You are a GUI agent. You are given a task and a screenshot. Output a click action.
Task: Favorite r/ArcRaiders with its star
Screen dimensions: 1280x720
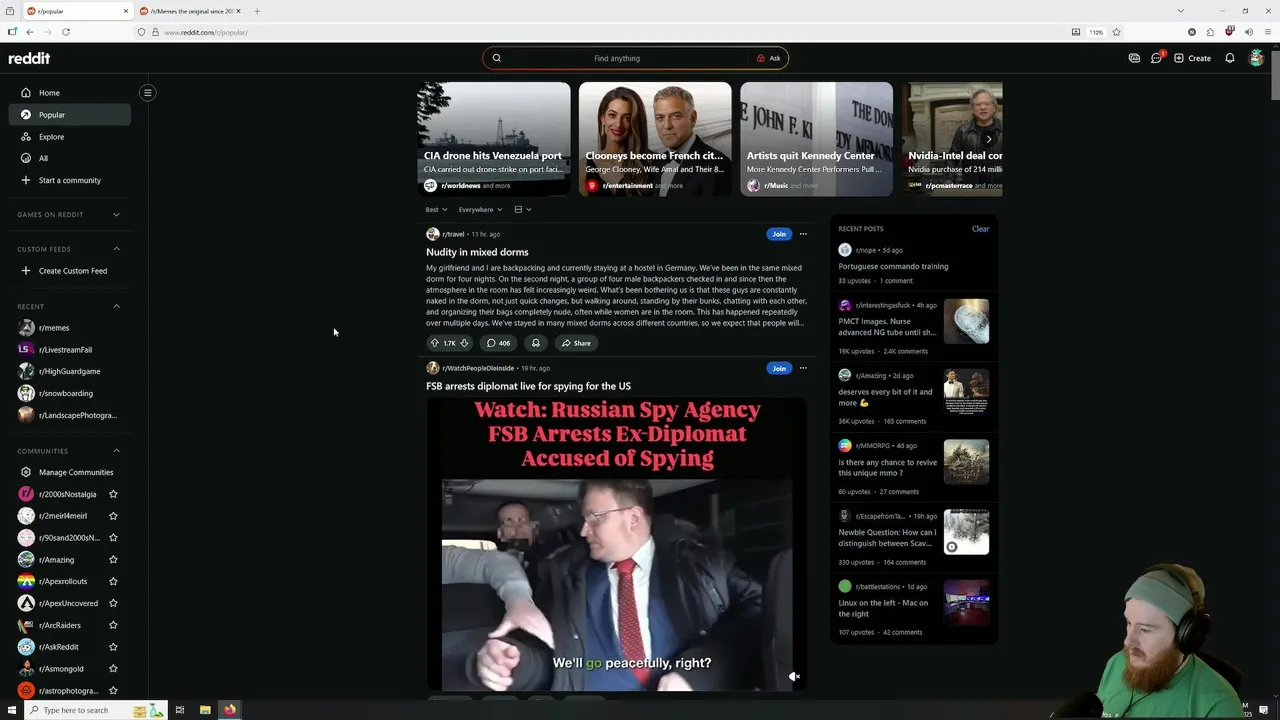[113, 625]
